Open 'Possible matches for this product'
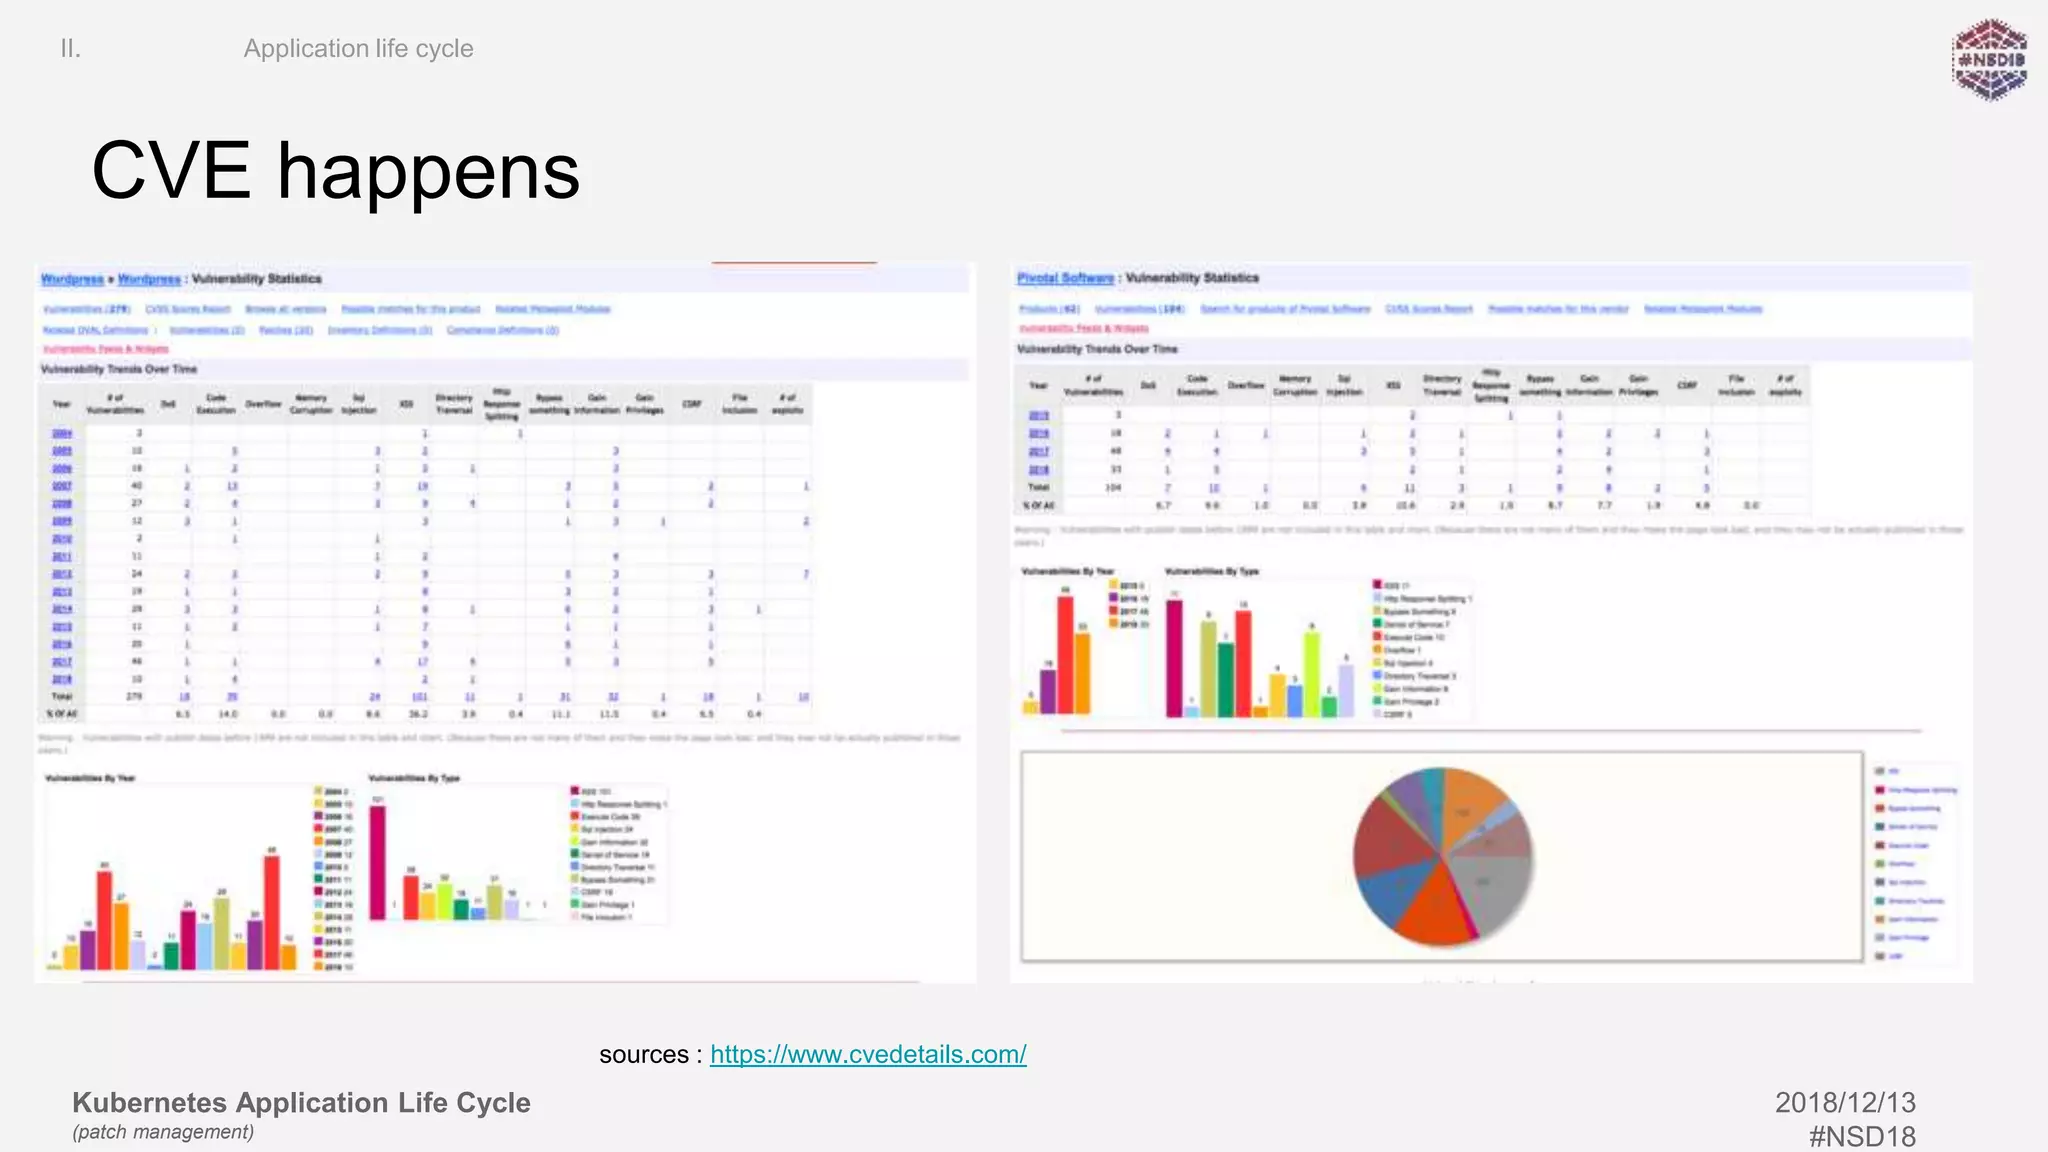The image size is (2048, 1152). pyautogui.click(x=411, y=309)
